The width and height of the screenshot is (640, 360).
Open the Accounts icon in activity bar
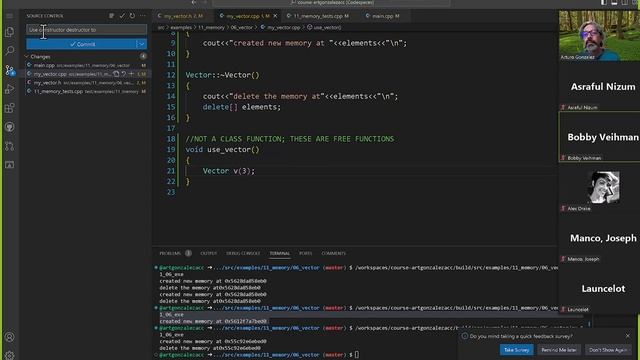[x=9, y=337]
